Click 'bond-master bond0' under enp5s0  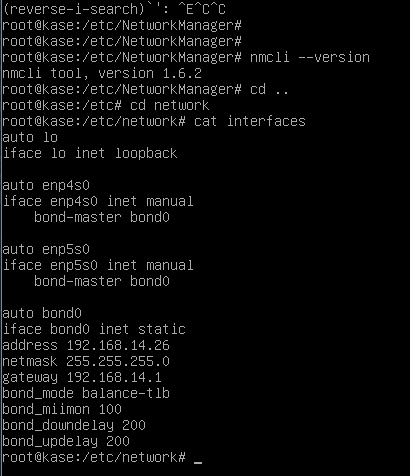tap(102, 281)
